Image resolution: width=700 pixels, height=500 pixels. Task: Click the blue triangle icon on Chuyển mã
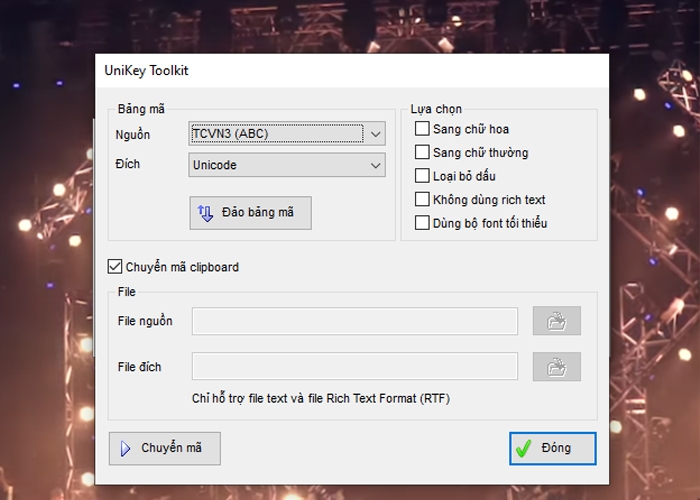coord(126,449)
